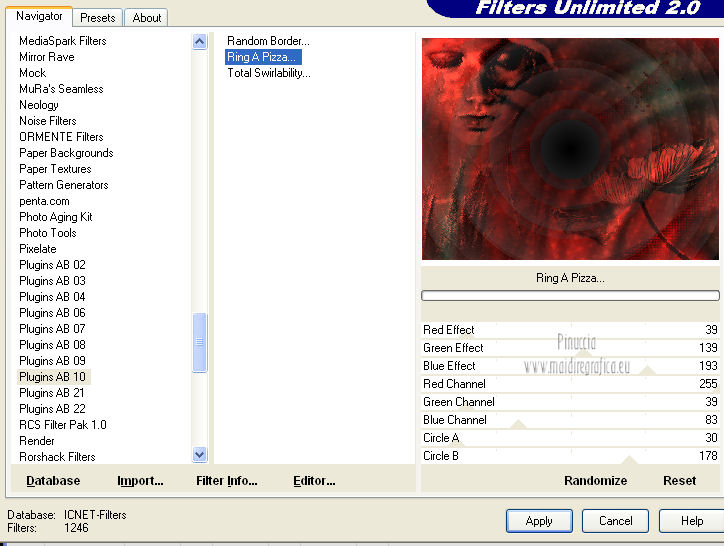The image size is (724, 546).
Task: Select Noise Filters category
Action: coord(48,121)
